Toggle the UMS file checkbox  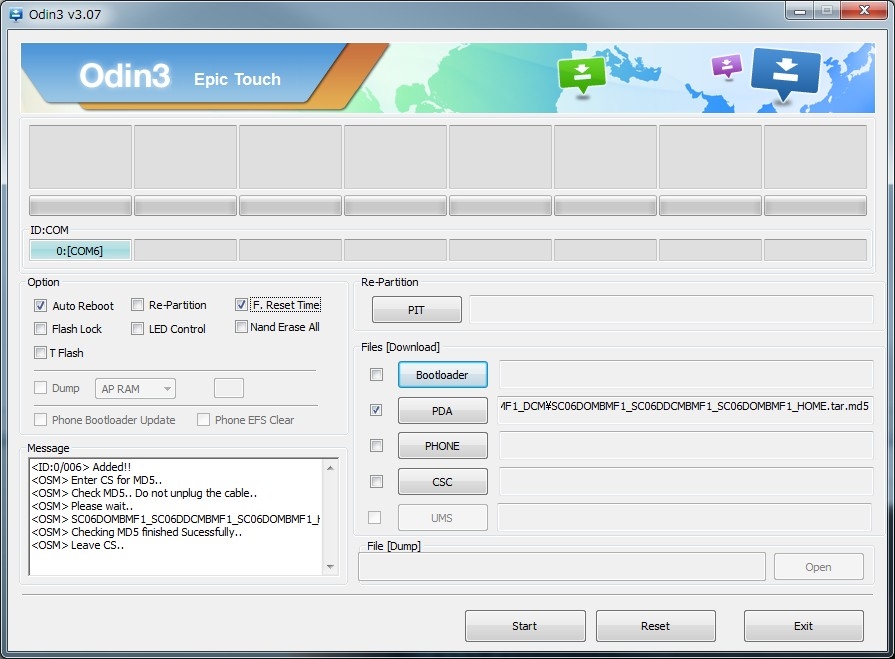374,518
